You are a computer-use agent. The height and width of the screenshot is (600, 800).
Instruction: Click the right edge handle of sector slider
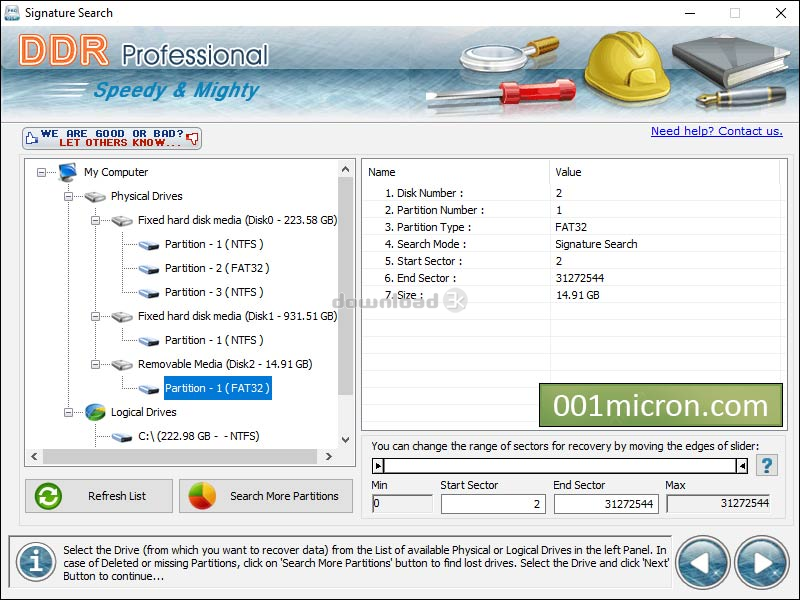click(742, 466)
